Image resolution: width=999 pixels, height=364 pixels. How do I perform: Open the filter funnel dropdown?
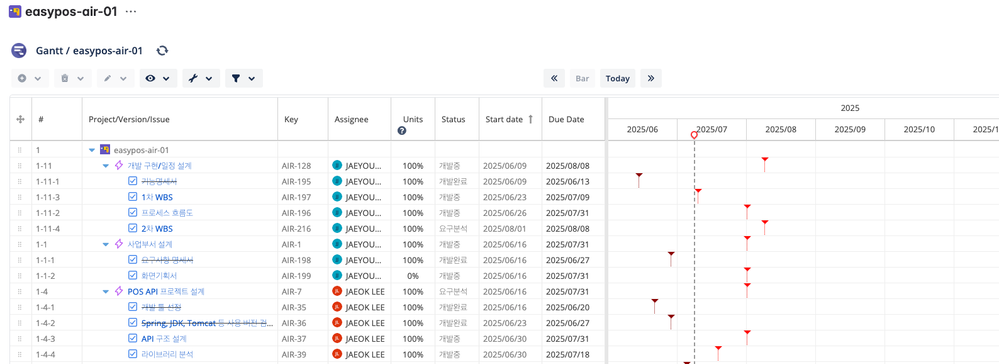tap(244, 78)
